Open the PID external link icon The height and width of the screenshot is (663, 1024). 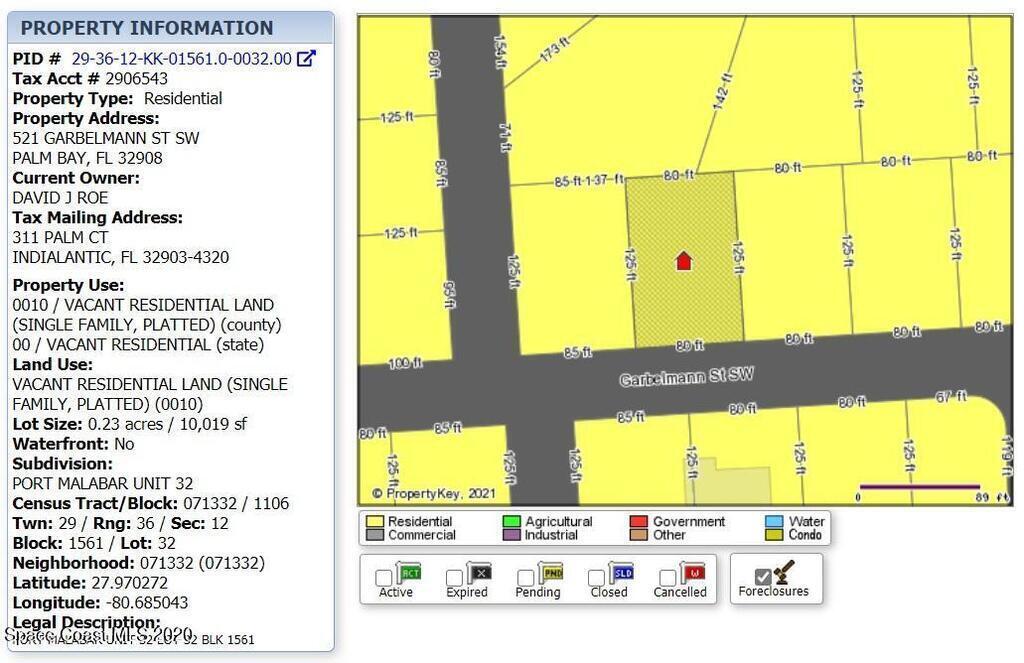click(x=307, y=59)
